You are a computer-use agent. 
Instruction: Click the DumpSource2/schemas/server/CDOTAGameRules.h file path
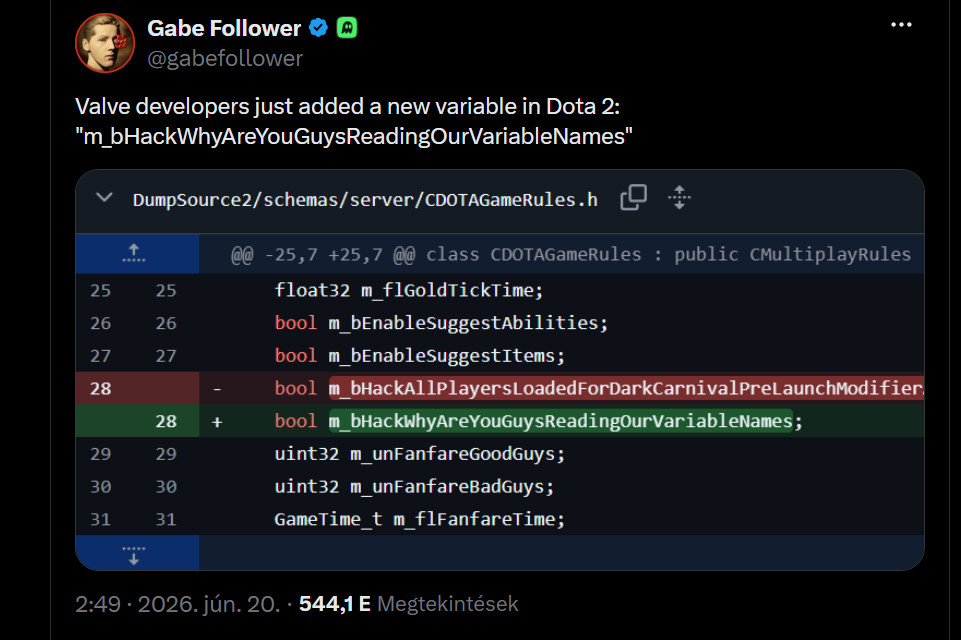[365, 200]
